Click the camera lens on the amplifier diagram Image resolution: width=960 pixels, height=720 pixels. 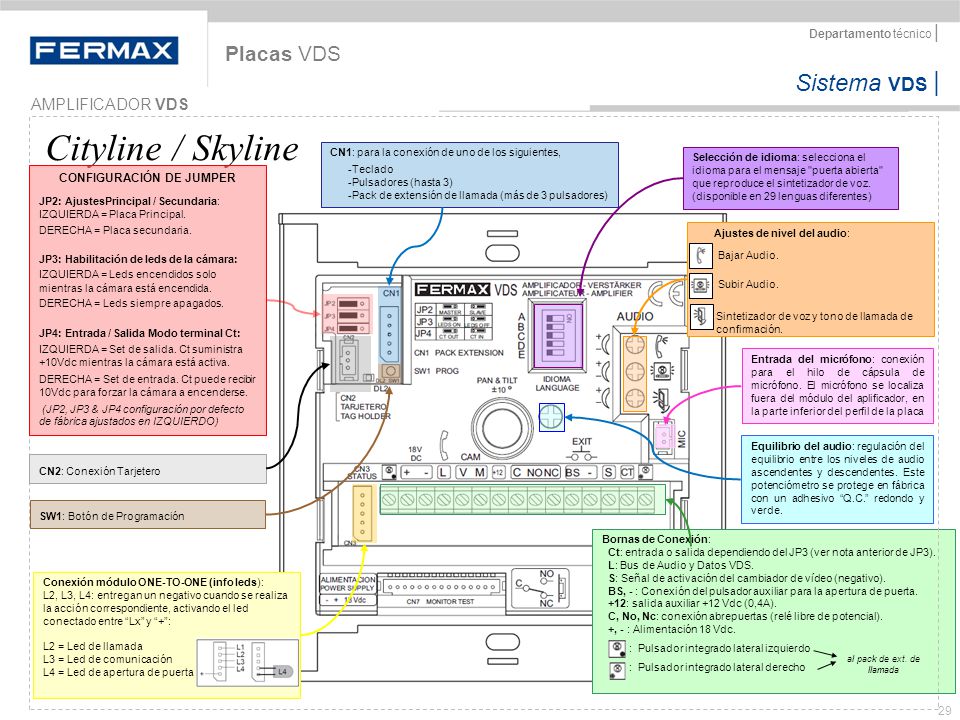501,427
